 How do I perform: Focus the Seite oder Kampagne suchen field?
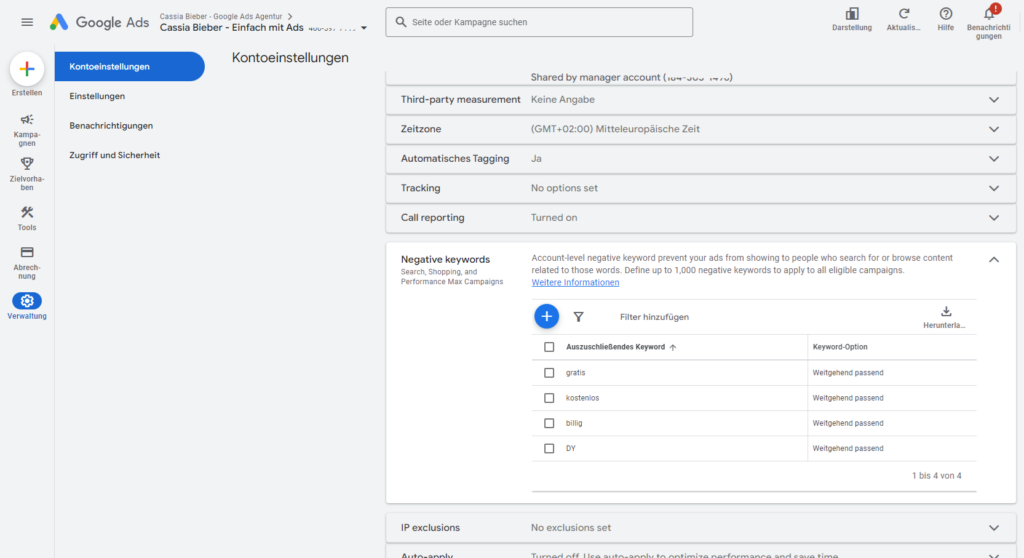pos(539,22)
